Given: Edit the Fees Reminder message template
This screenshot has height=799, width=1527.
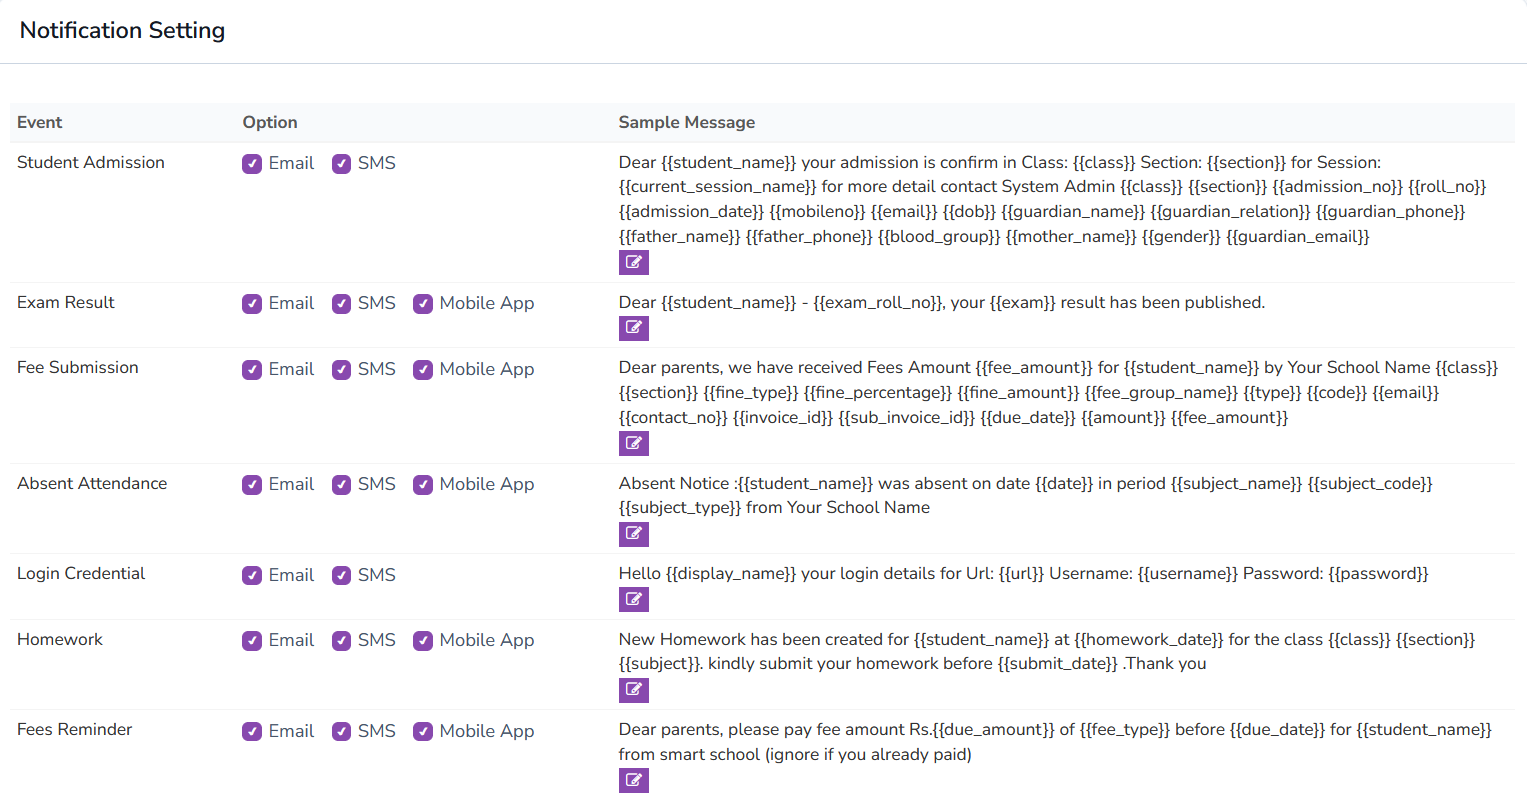Looking at the screenshot, I should click(633, 780).
